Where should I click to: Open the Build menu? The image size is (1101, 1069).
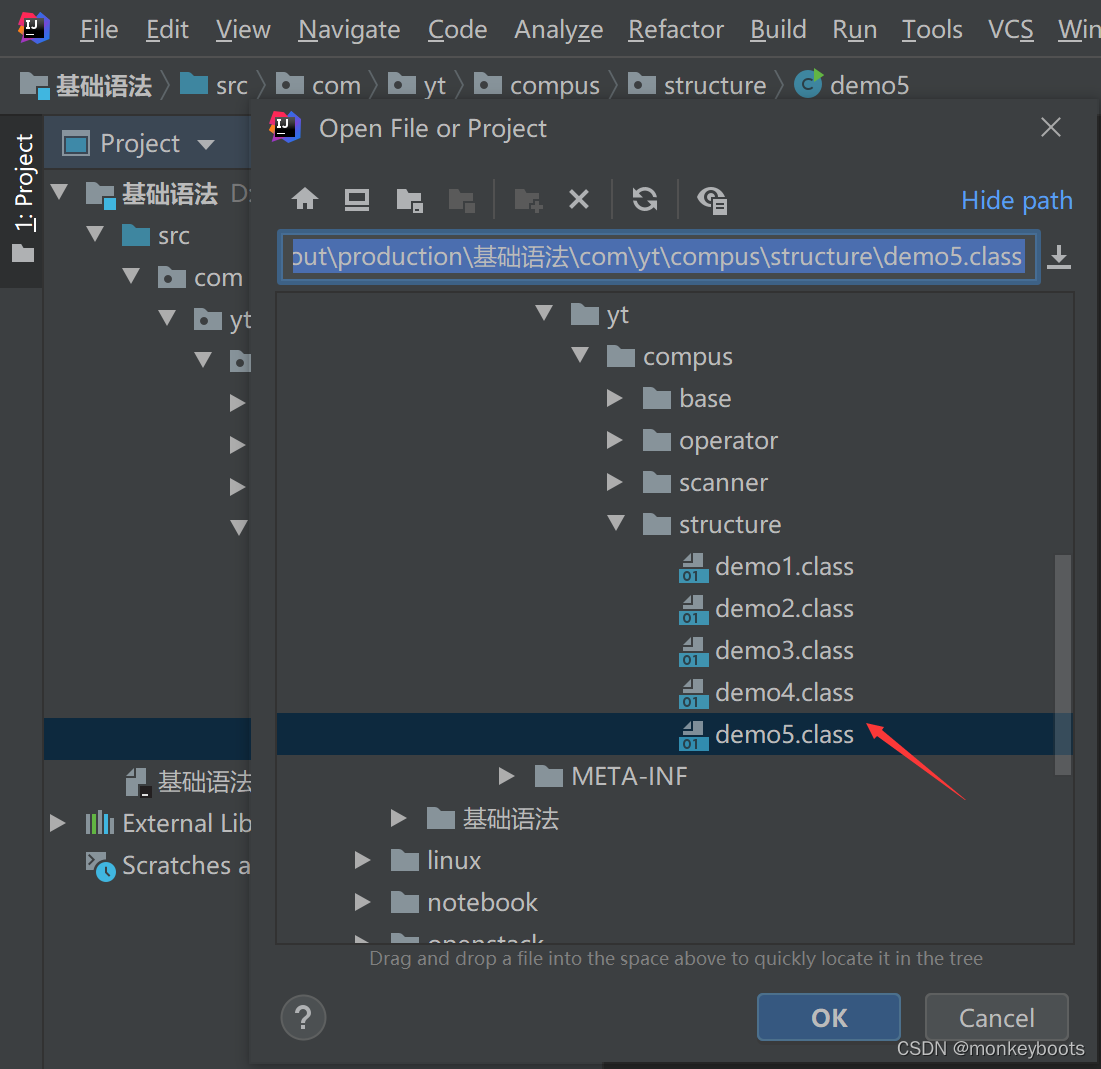coord(778,29)
